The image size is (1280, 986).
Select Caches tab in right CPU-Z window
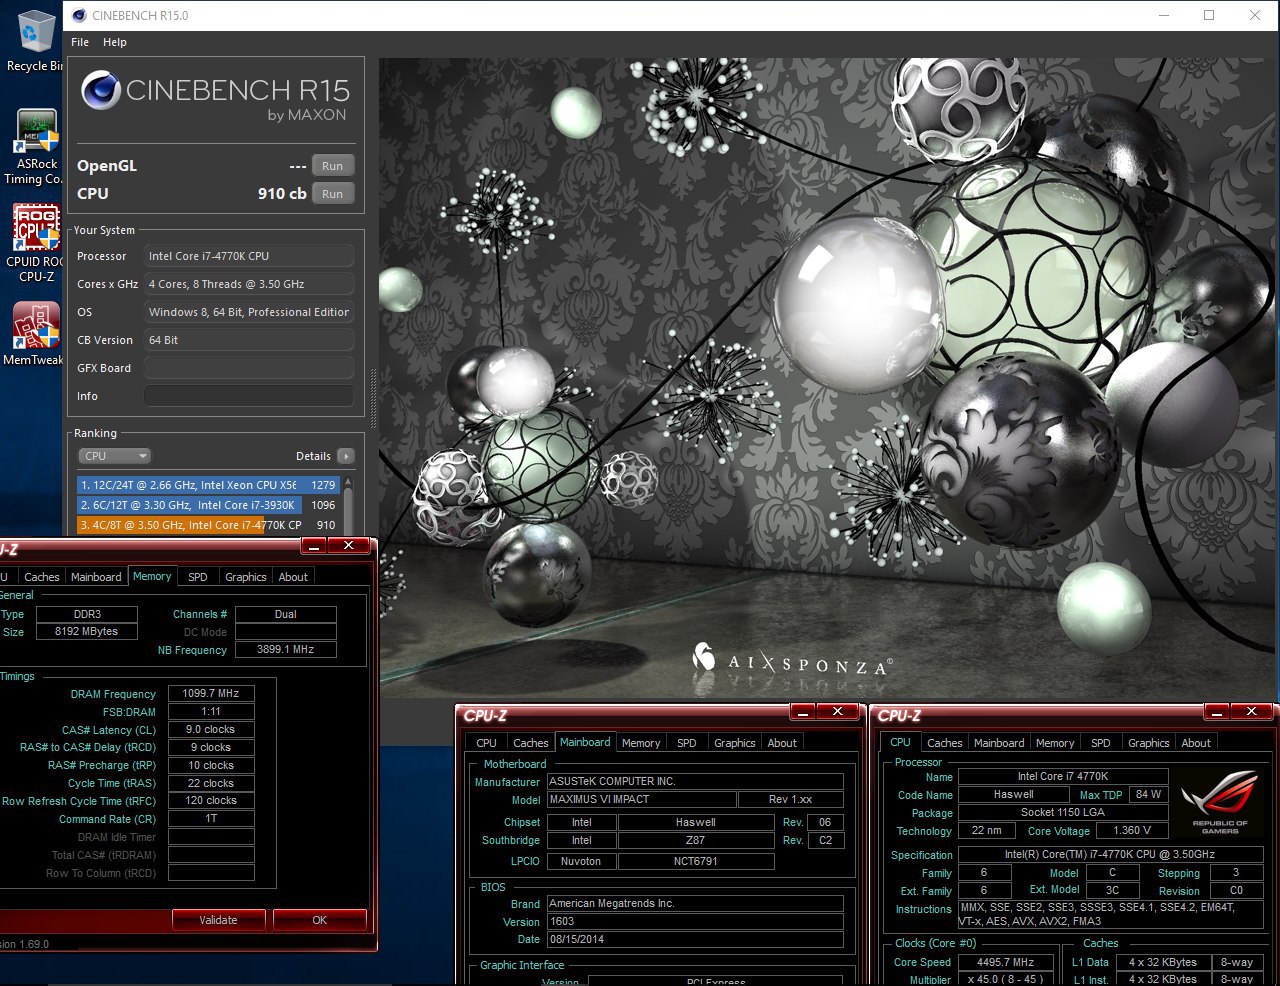tap(944, 743)
